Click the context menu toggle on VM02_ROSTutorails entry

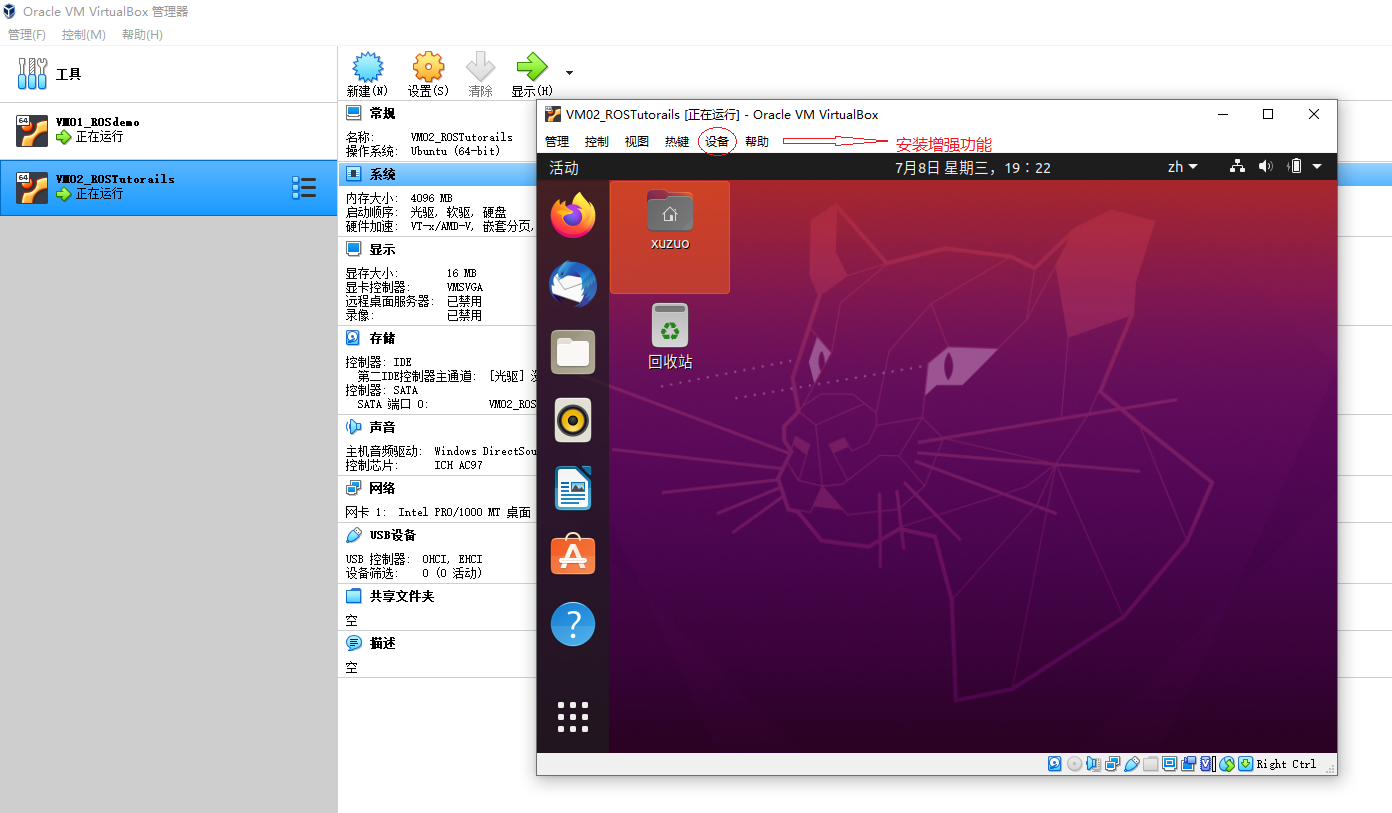(x=305, y=187)
